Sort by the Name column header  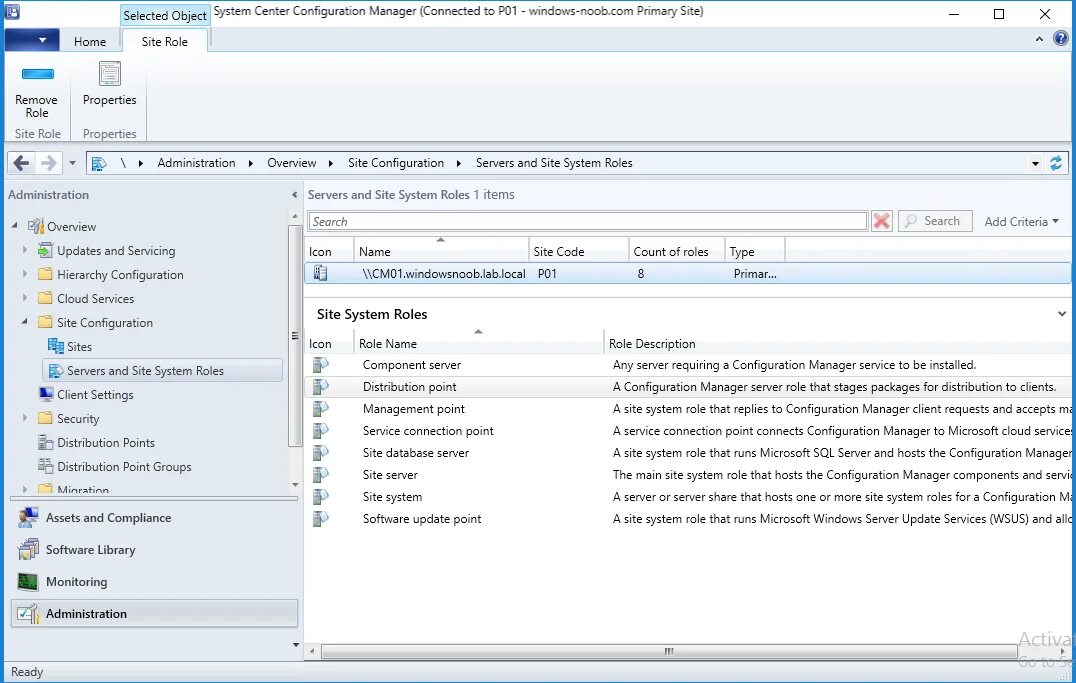point(441,251)
